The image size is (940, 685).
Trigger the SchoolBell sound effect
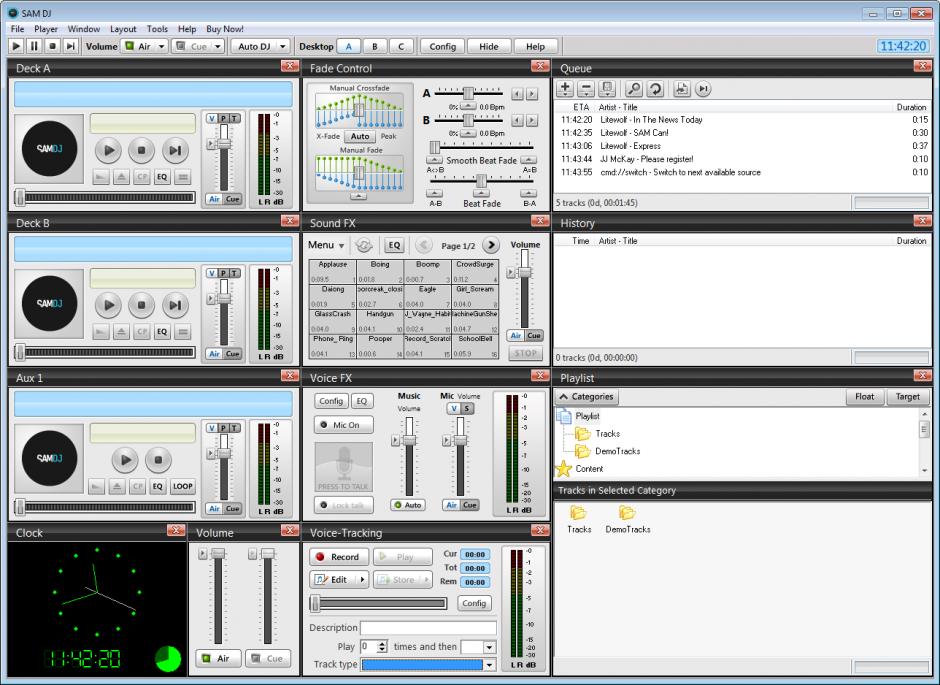click(475, 346)
